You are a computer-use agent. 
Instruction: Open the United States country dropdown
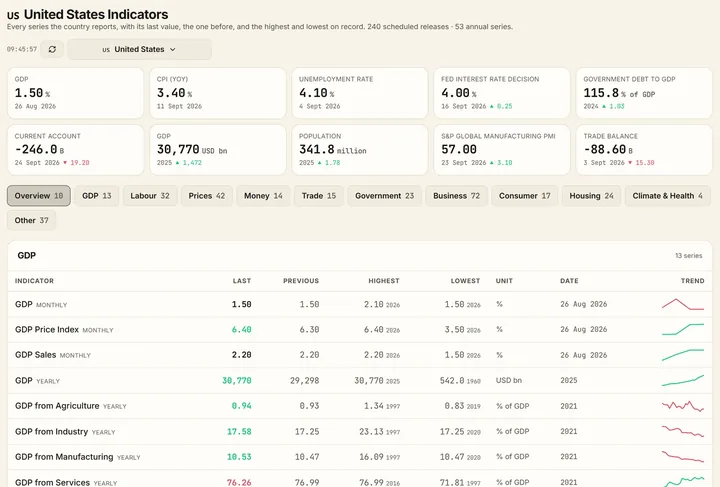[x=139, y=49]
